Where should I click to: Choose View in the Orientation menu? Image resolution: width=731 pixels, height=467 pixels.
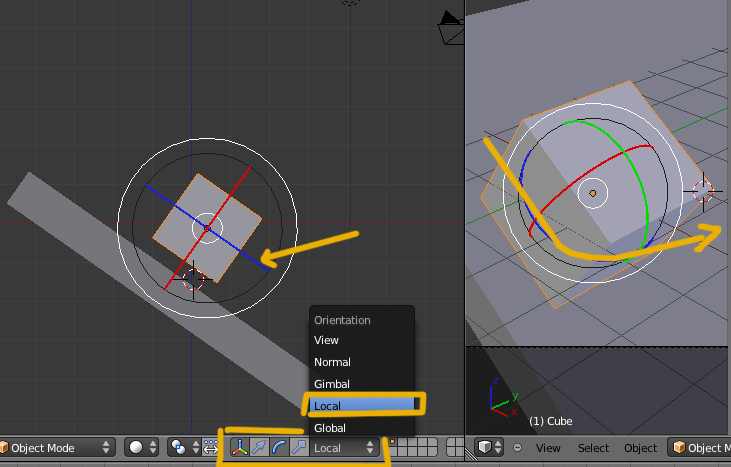(x=362, y=340)
